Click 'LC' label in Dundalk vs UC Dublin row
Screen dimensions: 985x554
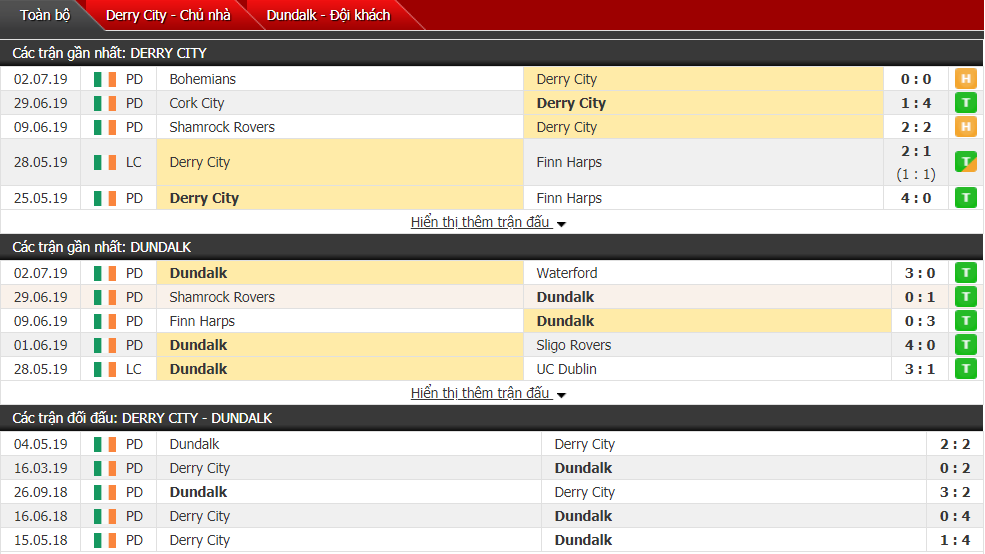tap(134, 369)
